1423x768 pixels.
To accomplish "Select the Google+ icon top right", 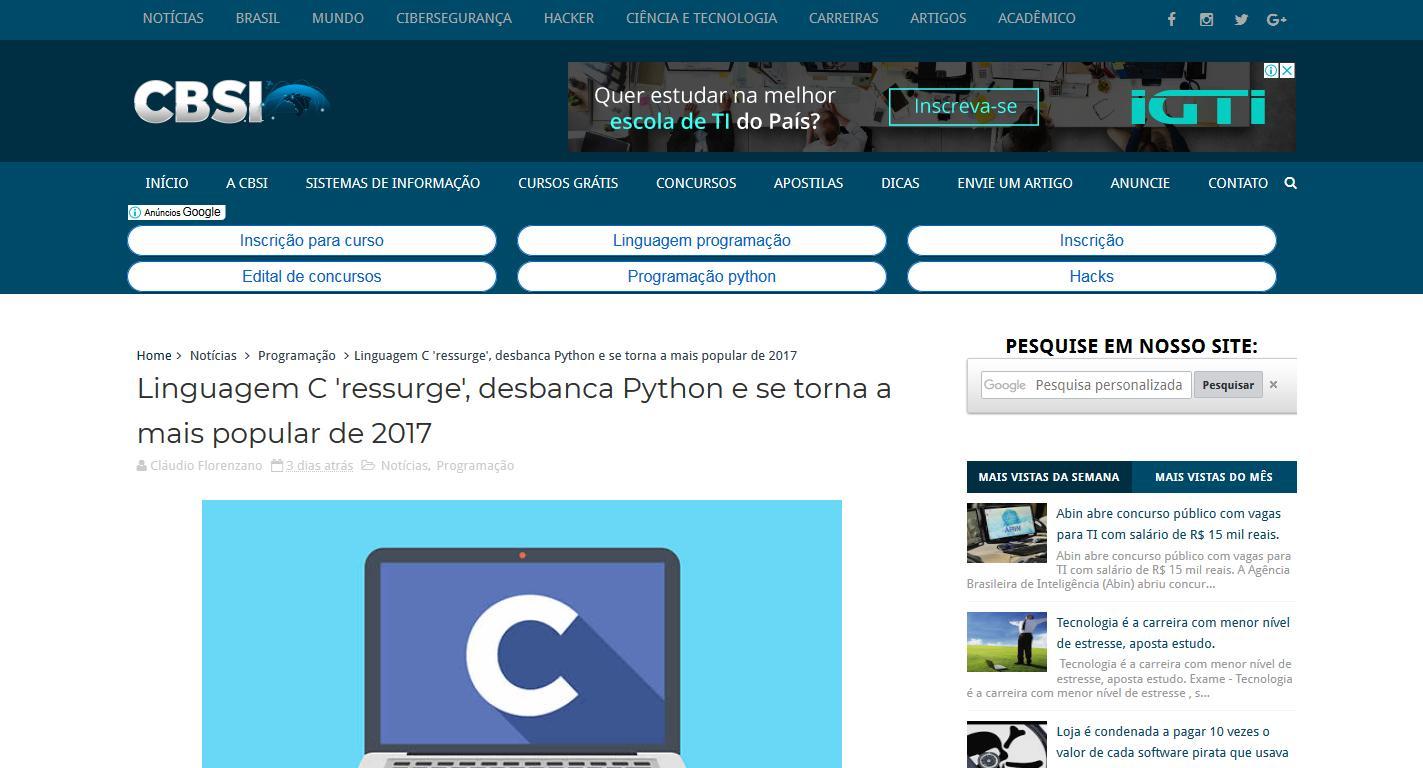I will 1276,18.
